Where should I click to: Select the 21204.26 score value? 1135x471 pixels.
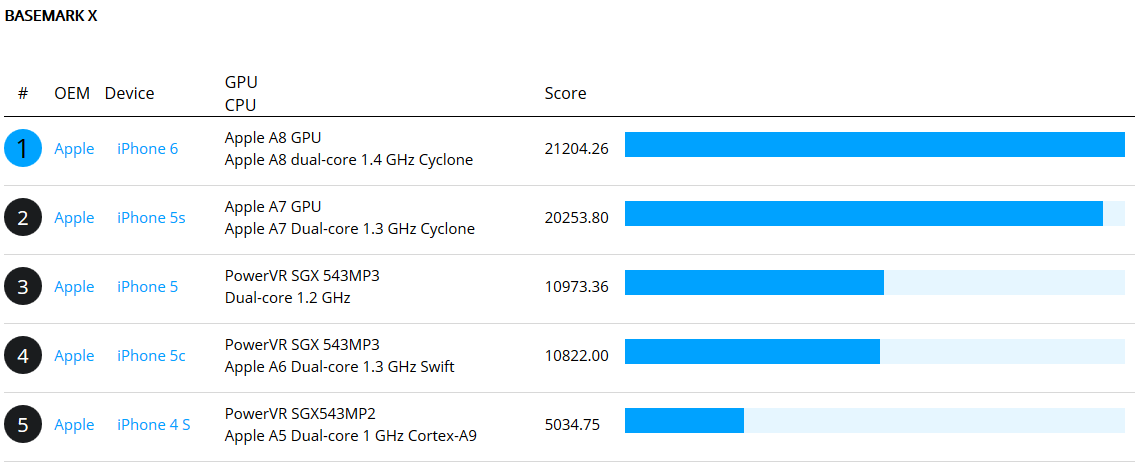click(x=576, y=148)
